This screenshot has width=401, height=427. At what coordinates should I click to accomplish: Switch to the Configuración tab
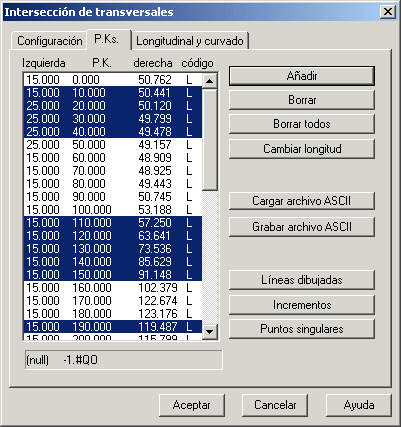coord(49,41)
